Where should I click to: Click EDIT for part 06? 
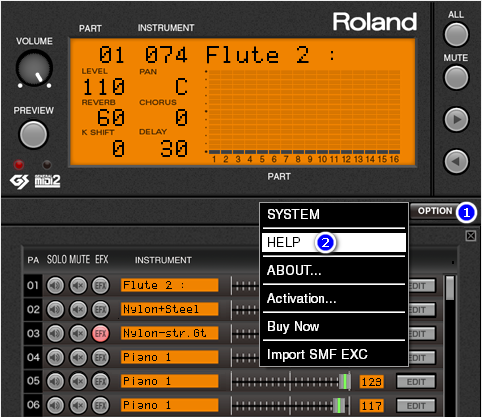416,406
